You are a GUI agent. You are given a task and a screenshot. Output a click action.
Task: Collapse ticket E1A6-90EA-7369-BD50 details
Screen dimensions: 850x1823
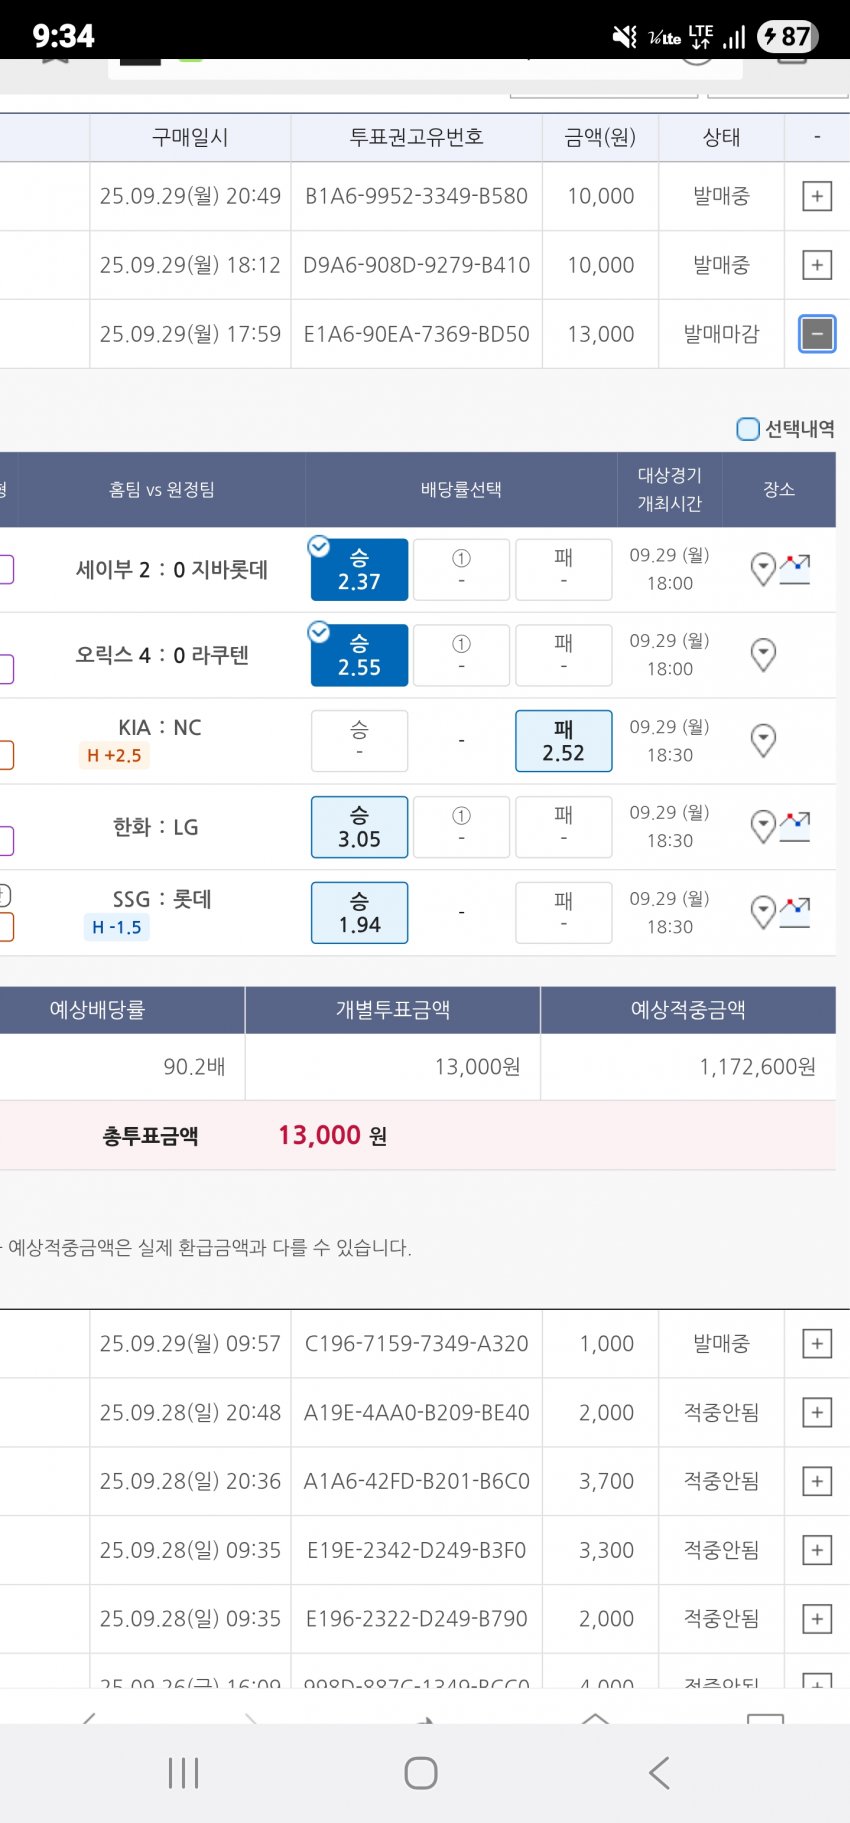tap(817, 334)
